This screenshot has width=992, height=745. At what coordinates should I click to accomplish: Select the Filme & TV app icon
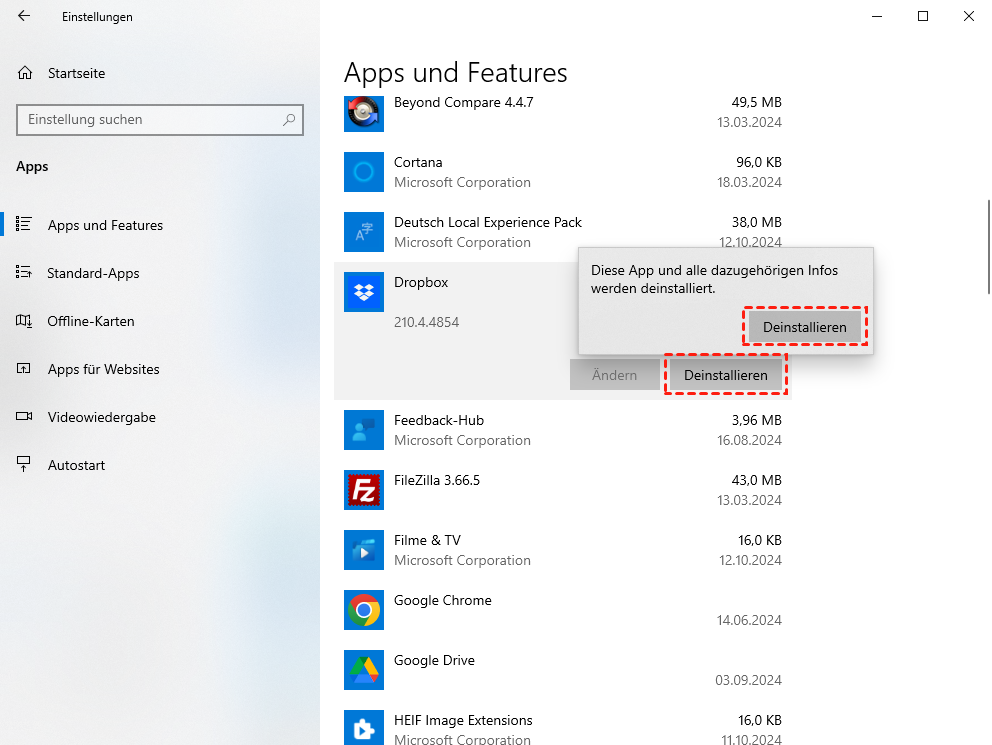(x=364, y=550)
